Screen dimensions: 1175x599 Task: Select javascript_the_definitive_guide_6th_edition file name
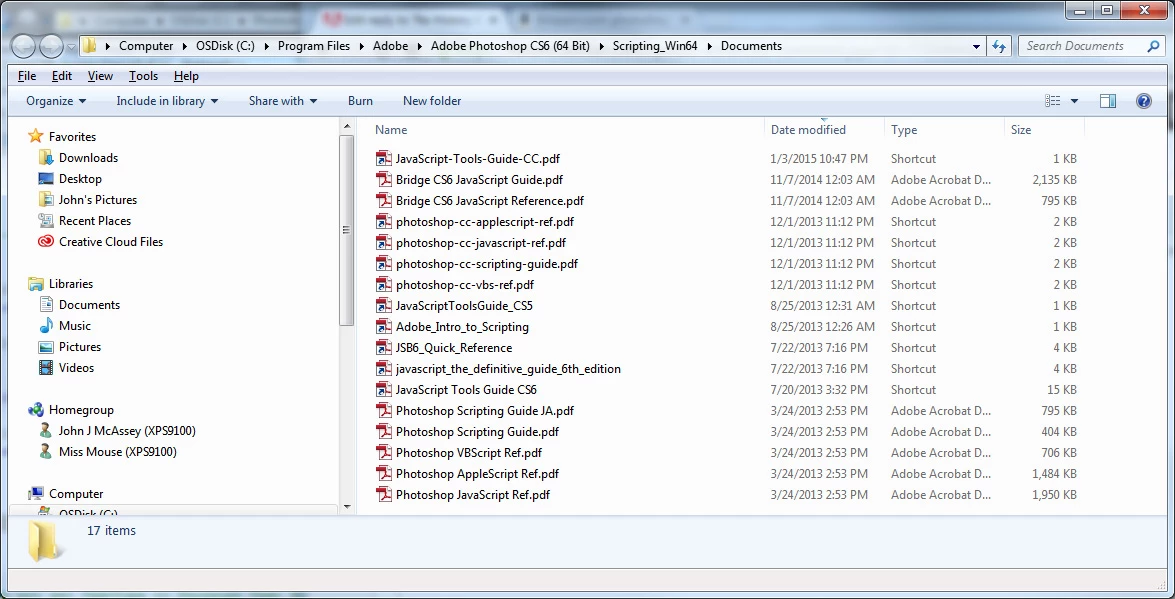(x=508, y=368)
